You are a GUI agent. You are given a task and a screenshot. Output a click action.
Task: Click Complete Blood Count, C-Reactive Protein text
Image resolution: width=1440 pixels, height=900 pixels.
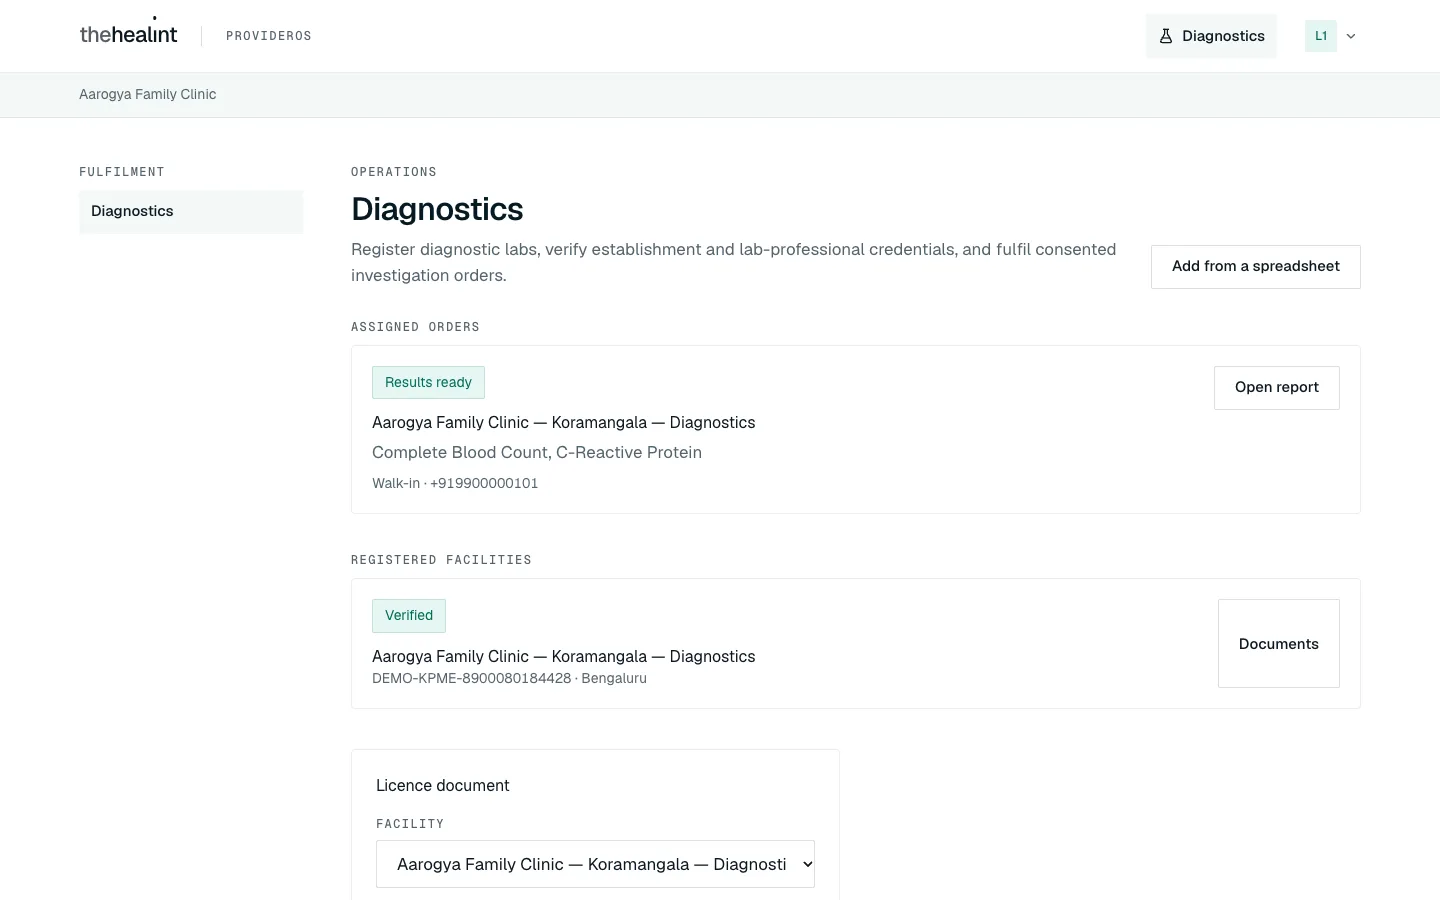pyautogui.click(x=537, y=452)
